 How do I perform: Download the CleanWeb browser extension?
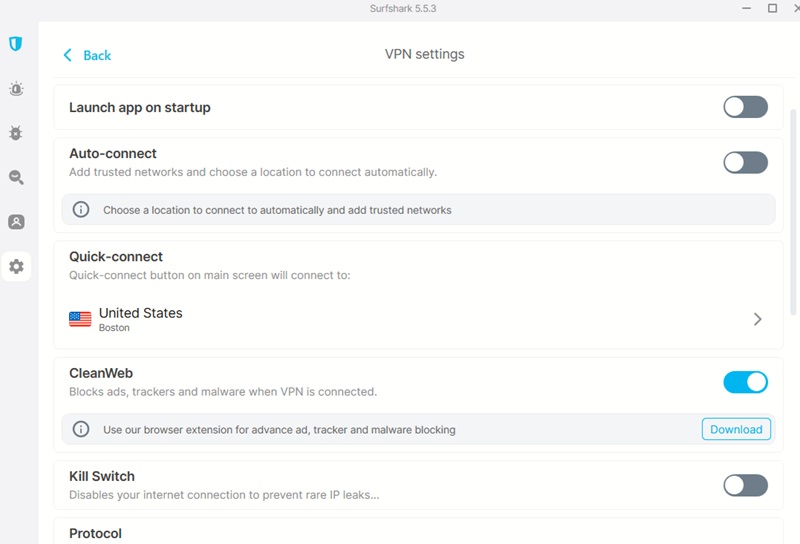[736, 429]
